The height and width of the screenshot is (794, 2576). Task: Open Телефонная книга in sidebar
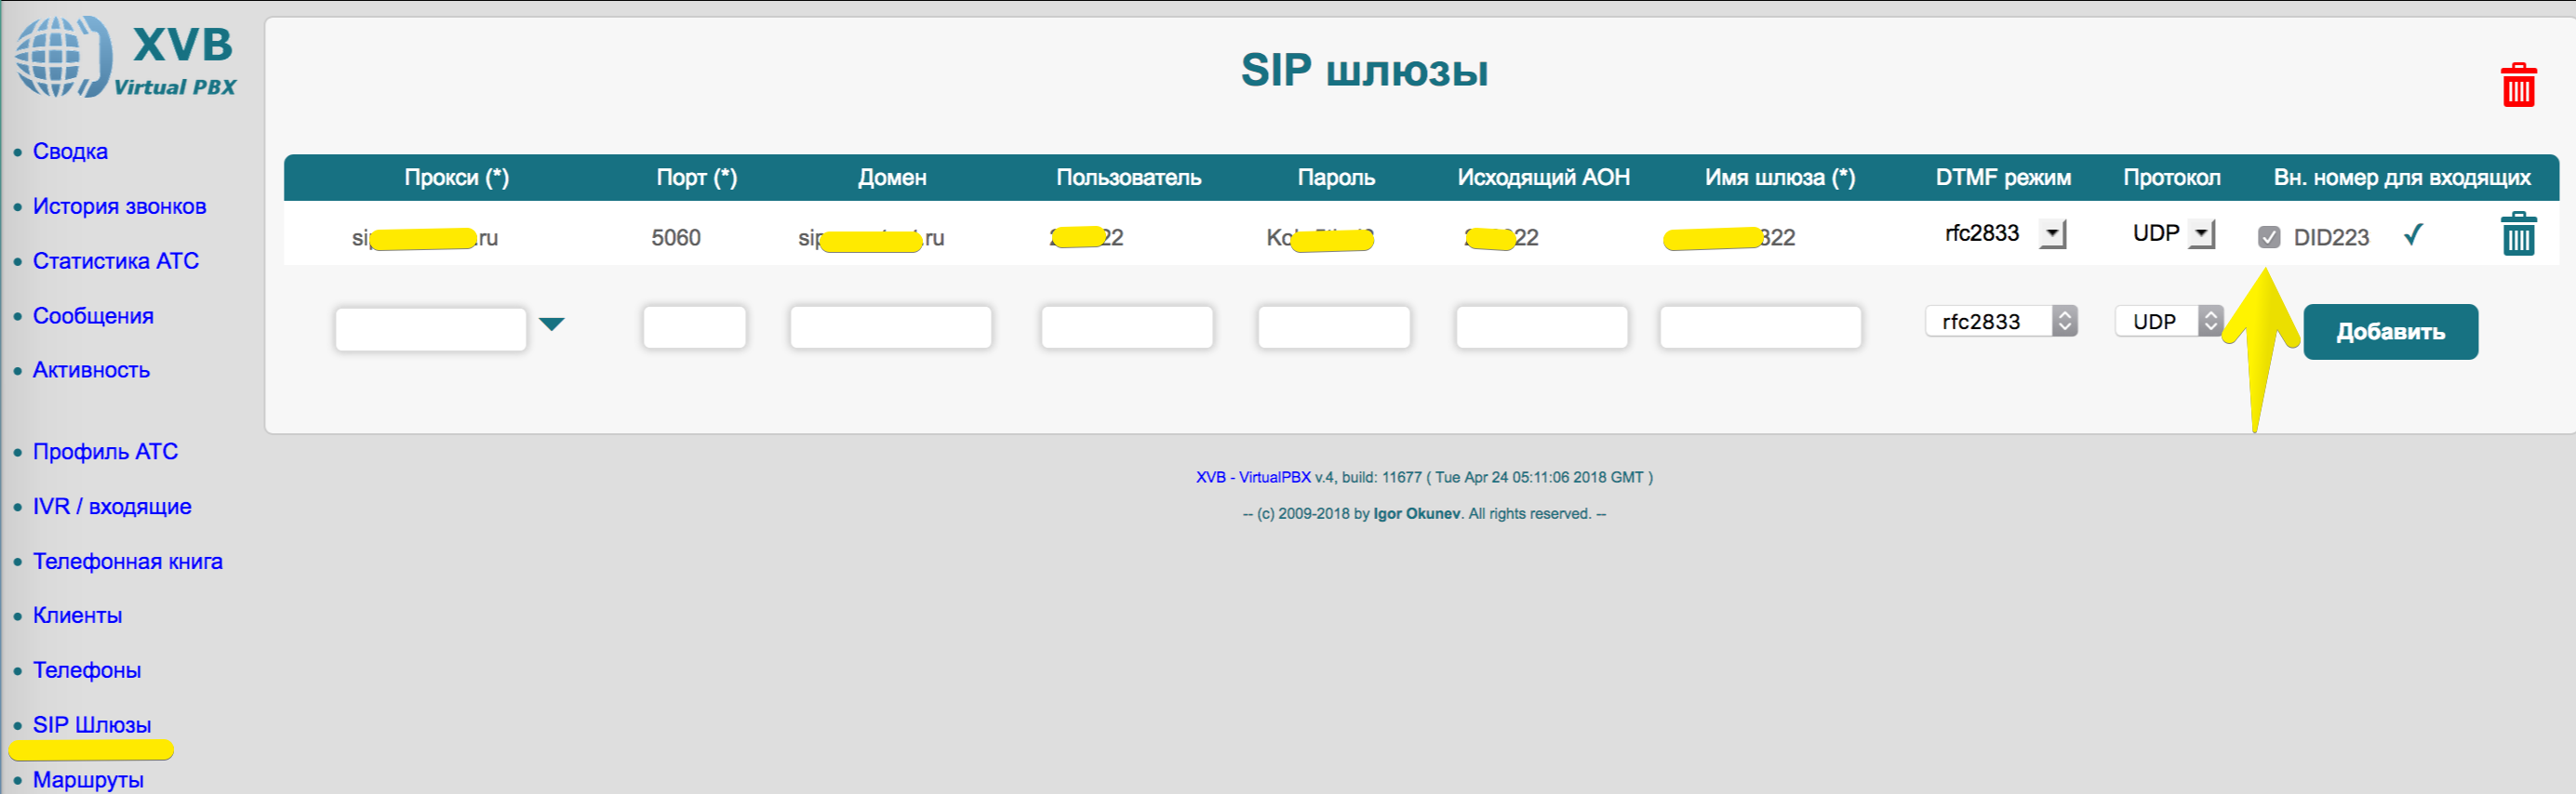coord(127,561)
